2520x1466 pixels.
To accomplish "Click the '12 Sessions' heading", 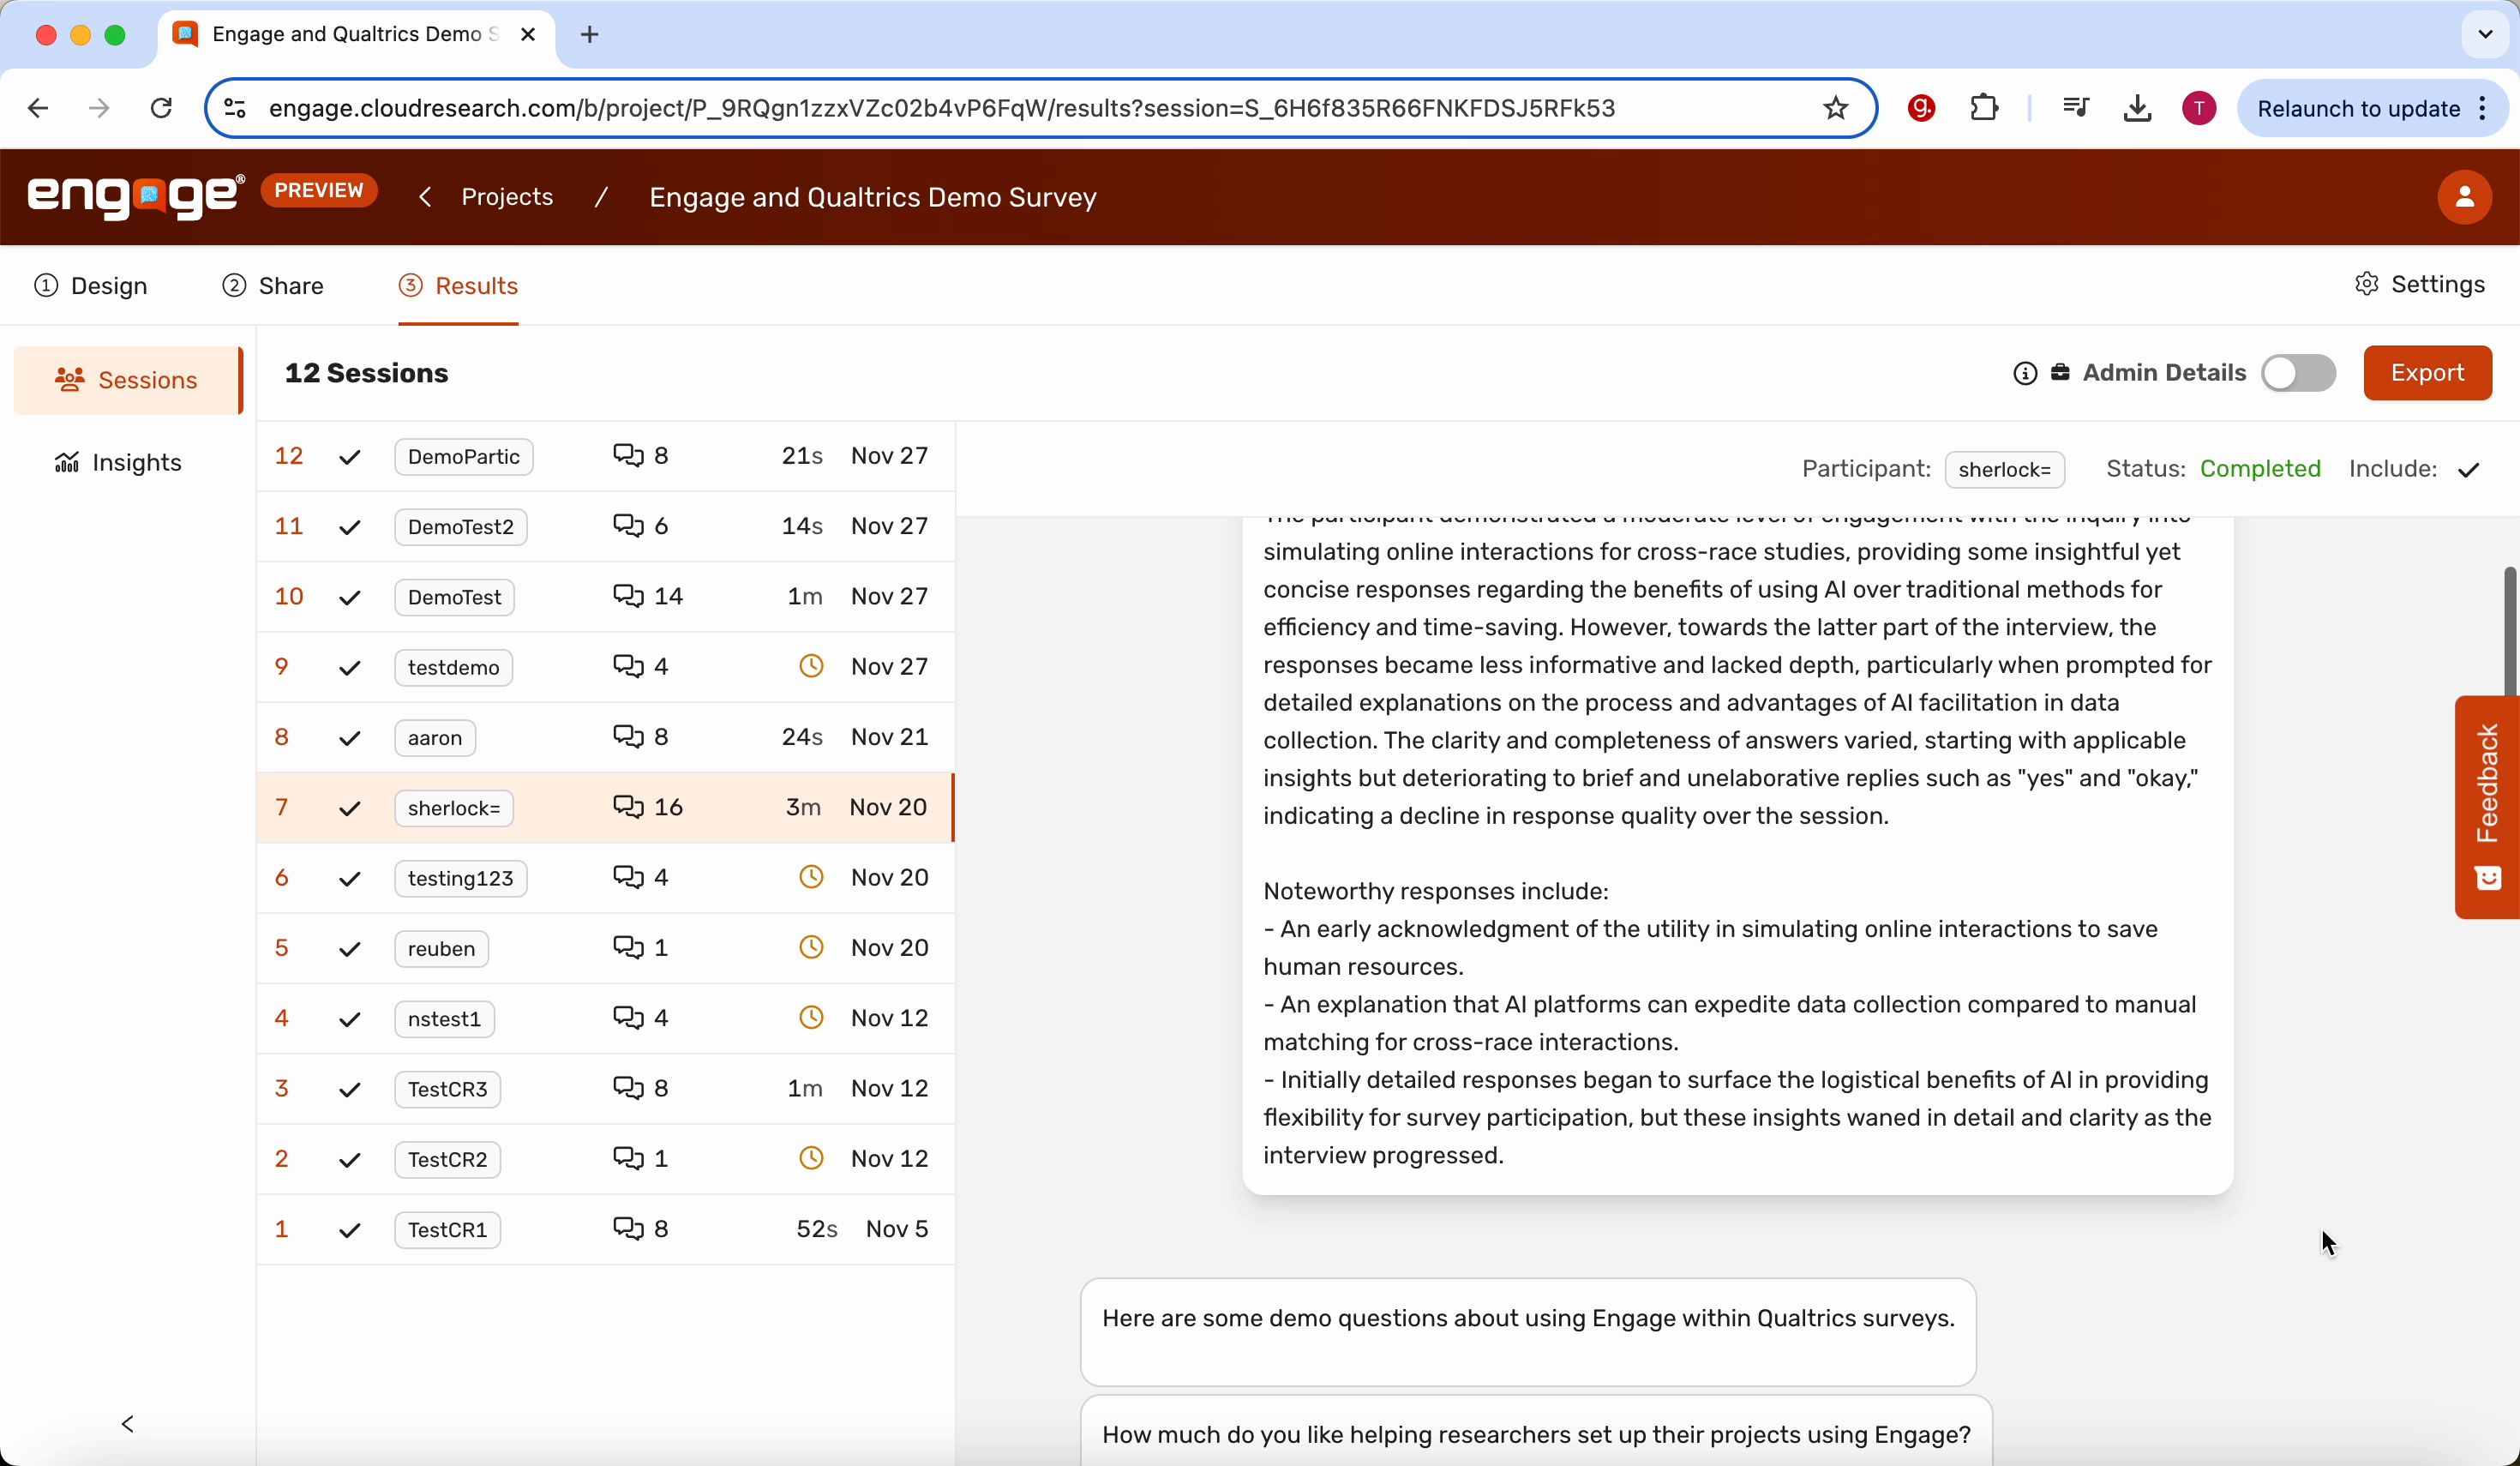I will [366, 373].
